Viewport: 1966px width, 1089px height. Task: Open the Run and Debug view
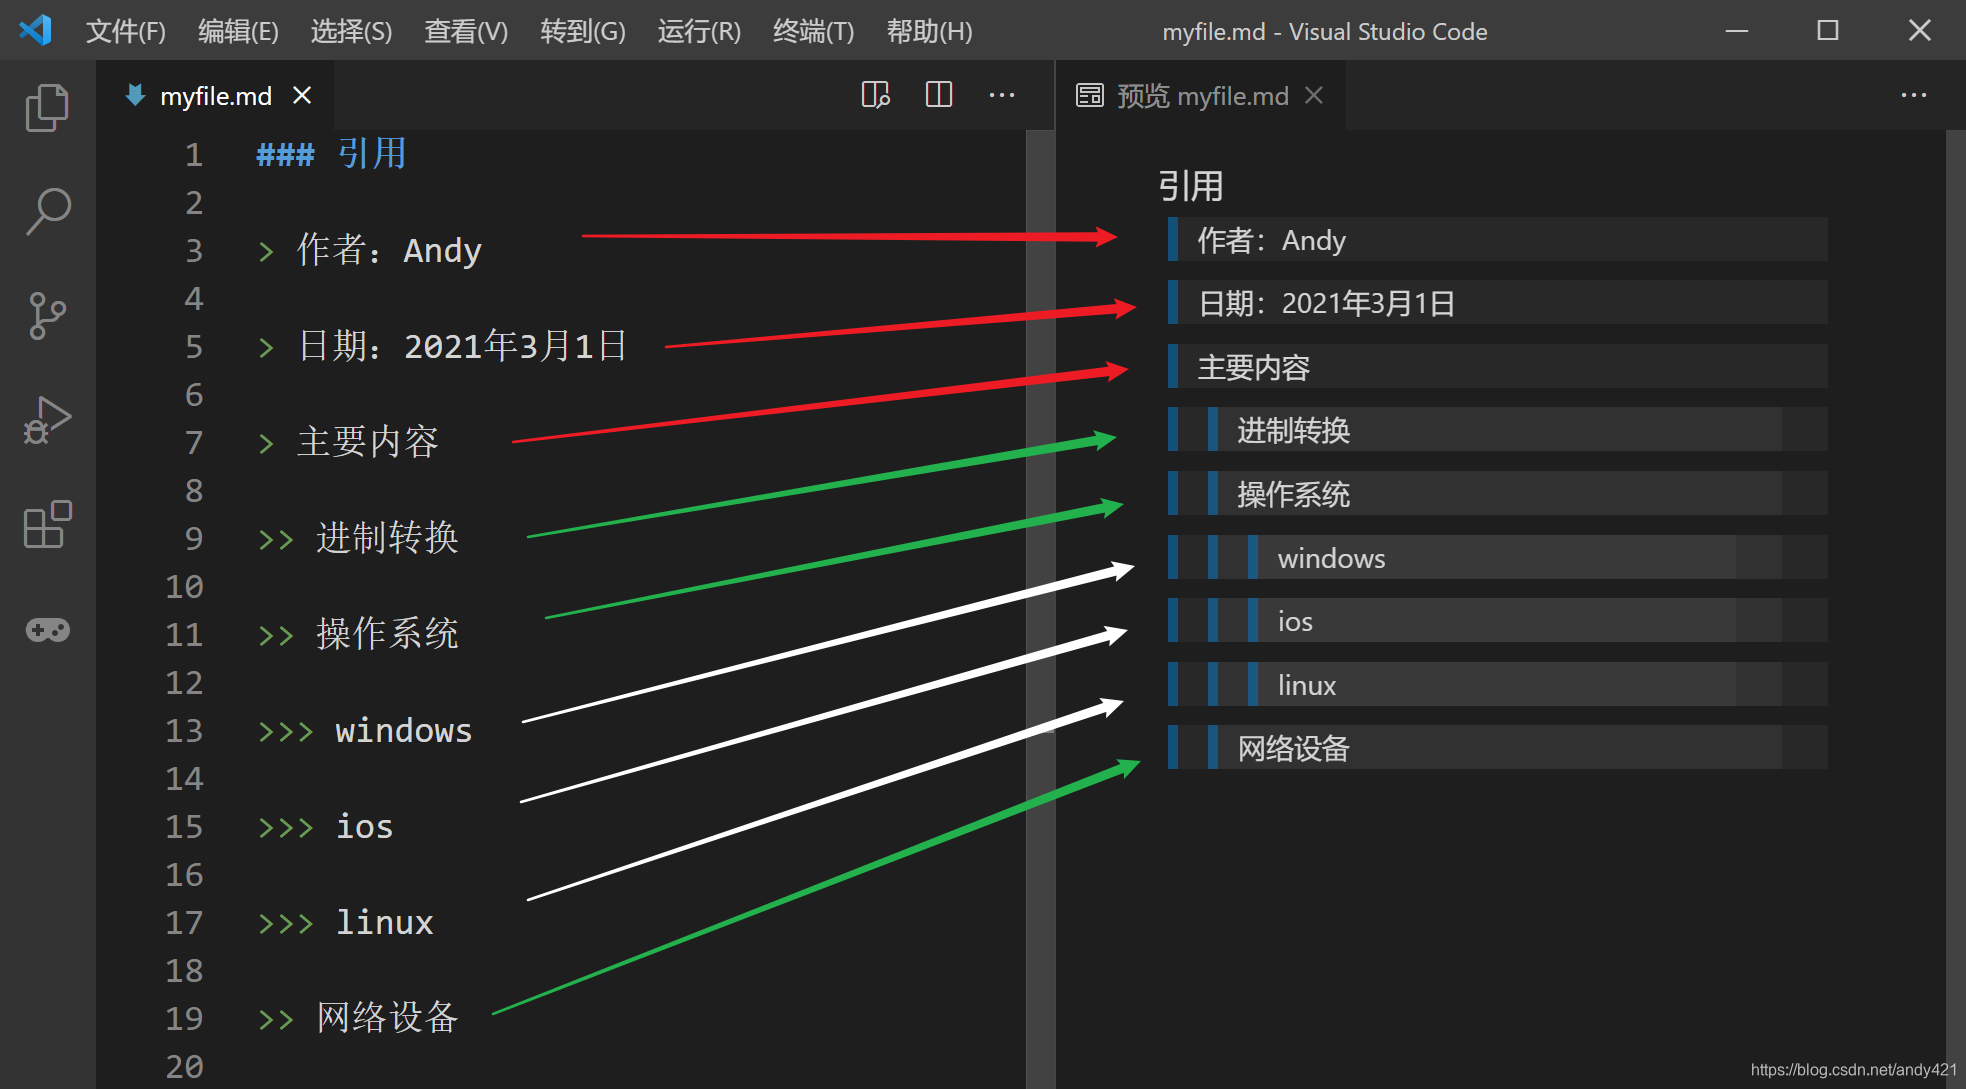[47, 420]
